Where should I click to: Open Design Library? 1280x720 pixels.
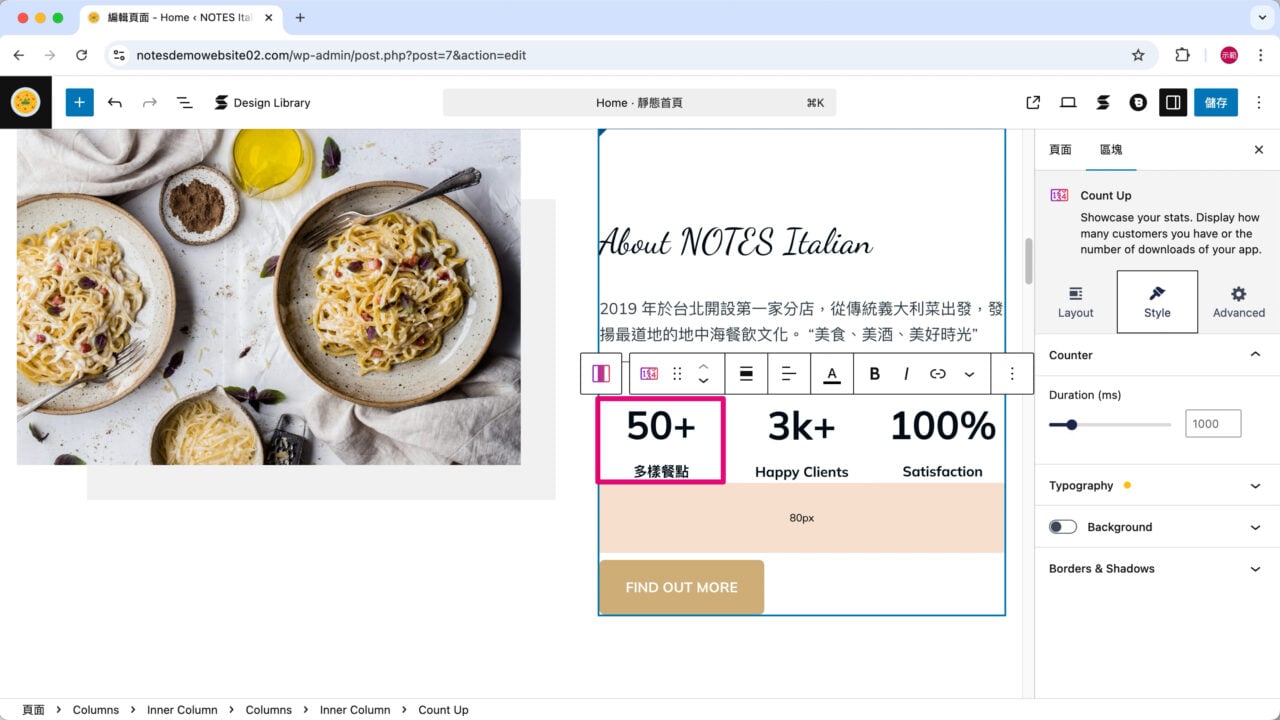(262, 102)
